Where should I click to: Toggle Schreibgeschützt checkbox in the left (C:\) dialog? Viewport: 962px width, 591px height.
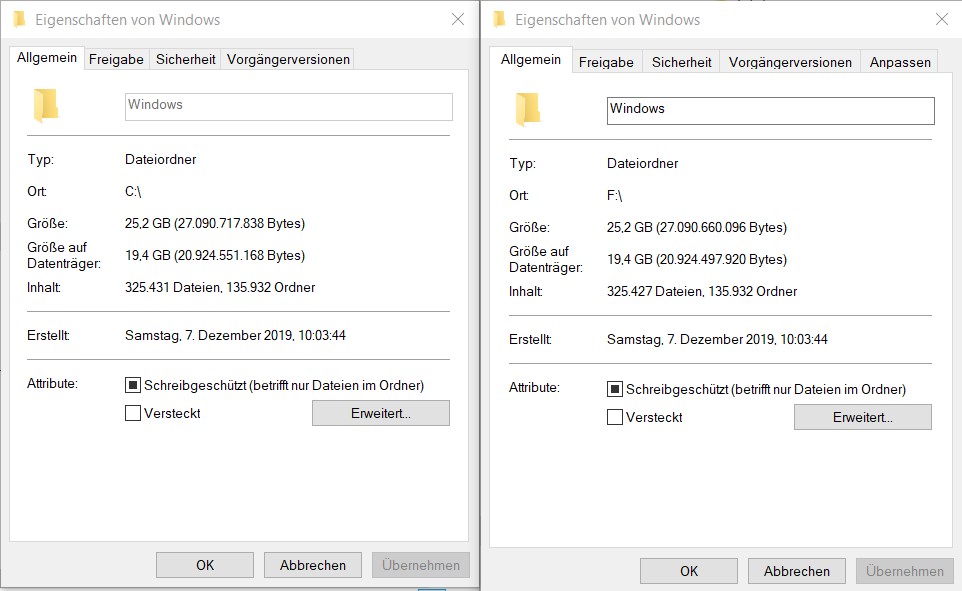[133, 385]
